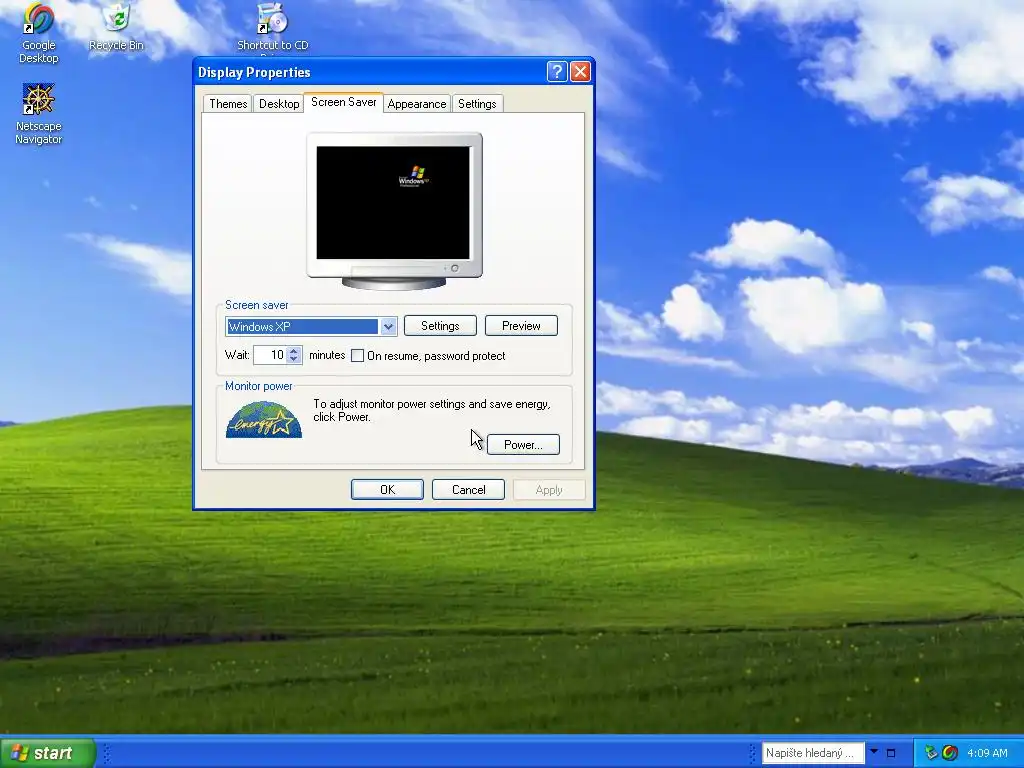The image size is (1024, 768).
Task: Switch to the Desktop tab
Action: click(x=279, y=104)
